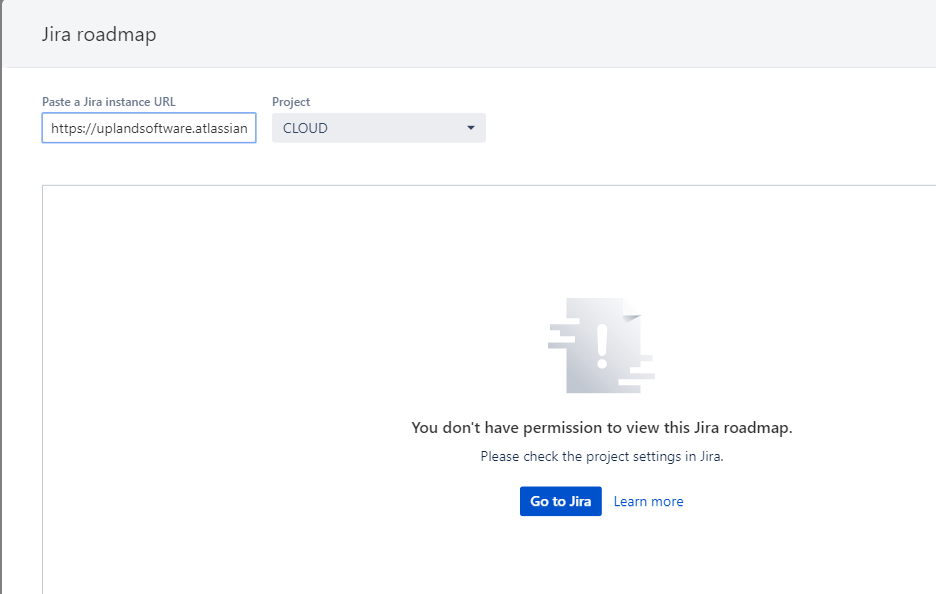
Task: Click 'Please check the project settings' text
Action: pyautogui.click(x=602, y=456)
